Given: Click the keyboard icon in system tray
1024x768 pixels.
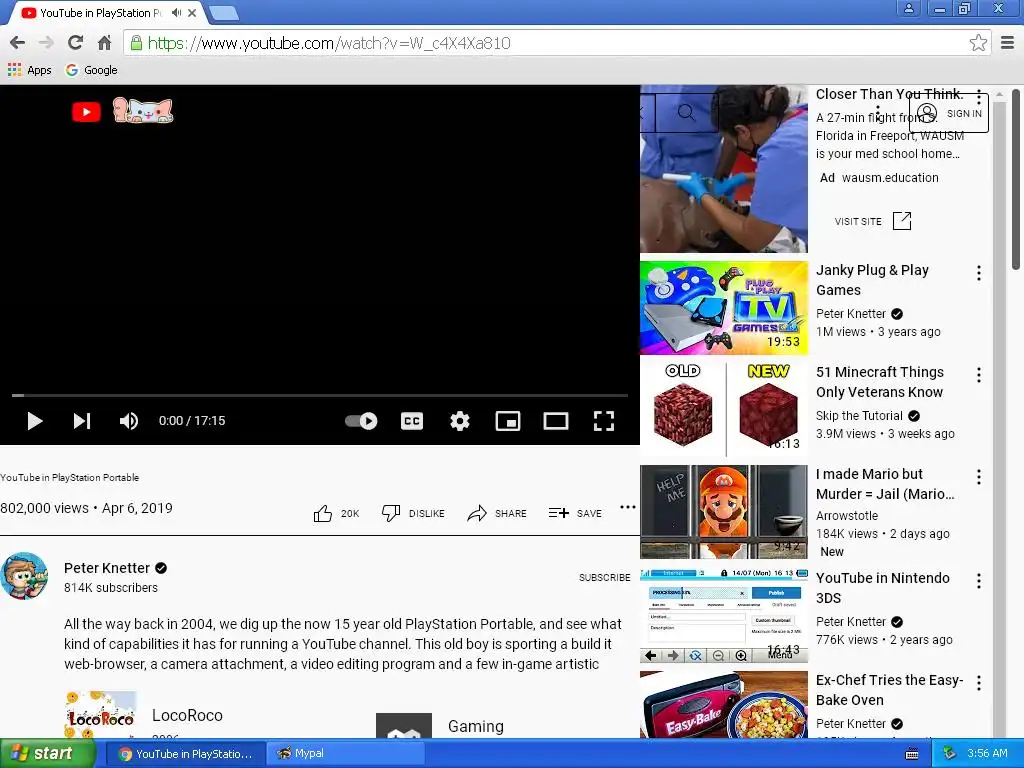Looking at the screenshot, I should point(912,754).
